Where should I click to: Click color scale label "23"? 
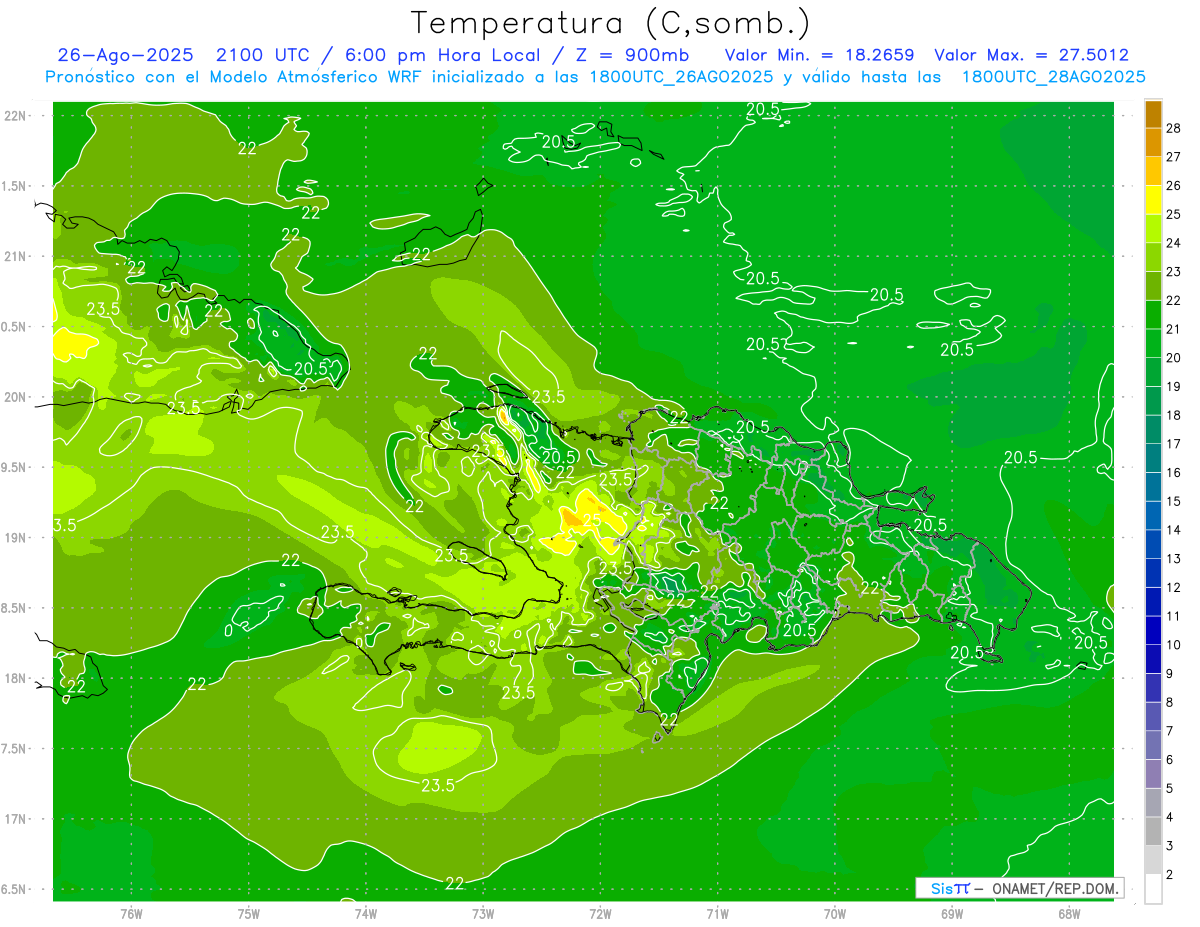[1174, 272]
